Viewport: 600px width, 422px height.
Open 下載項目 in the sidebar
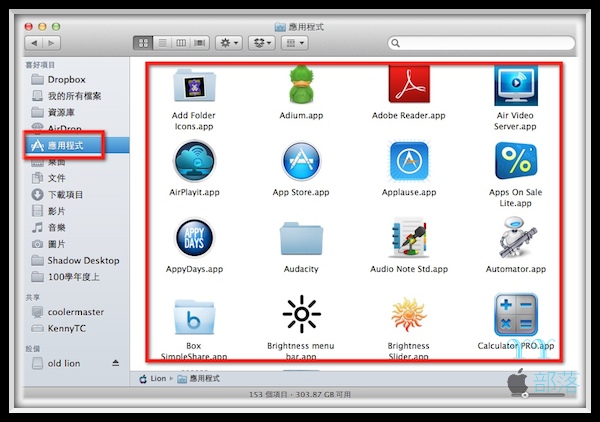(x=77, y=195)
